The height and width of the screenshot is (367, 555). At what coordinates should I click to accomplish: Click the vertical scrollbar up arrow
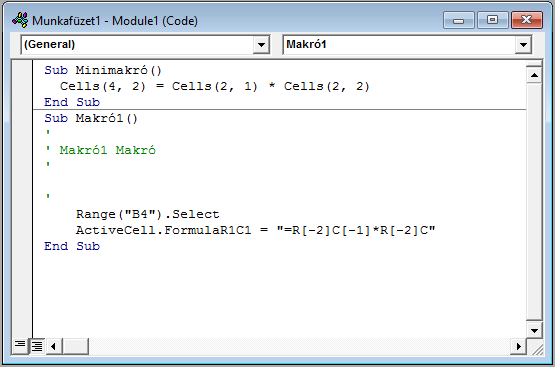[534, 75]
